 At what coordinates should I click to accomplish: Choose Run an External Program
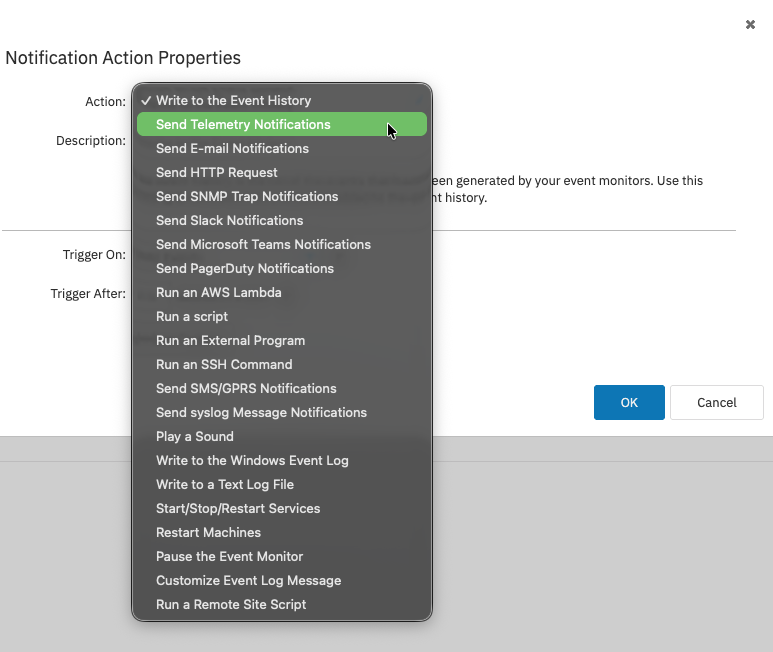[230, 341]
